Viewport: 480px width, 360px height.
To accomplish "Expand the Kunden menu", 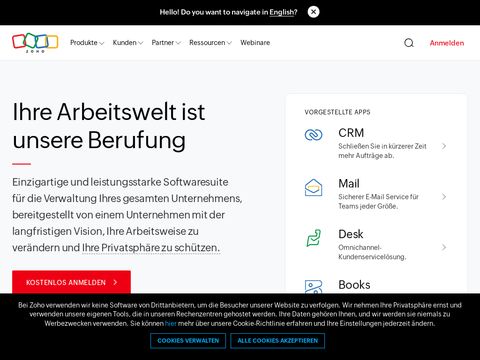I will point(128,43).
